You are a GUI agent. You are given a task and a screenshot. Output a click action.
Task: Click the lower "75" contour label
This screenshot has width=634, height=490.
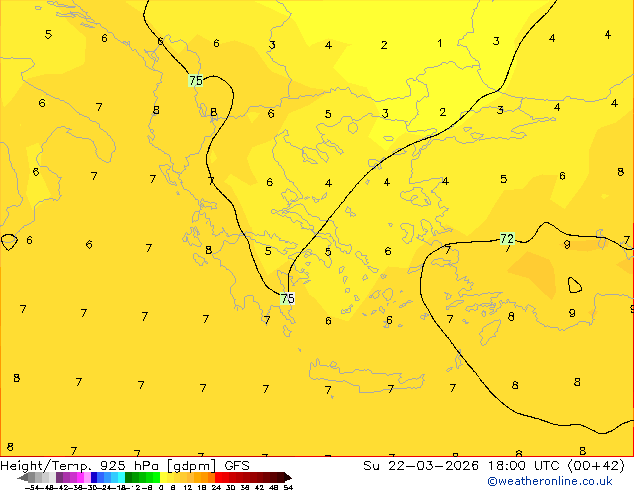288,299
